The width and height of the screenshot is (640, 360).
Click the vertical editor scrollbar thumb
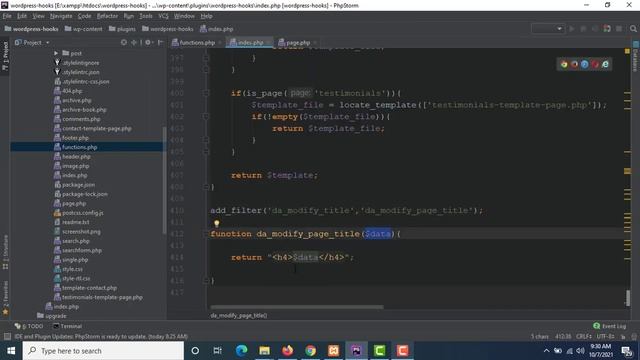(x=628, y=298)
